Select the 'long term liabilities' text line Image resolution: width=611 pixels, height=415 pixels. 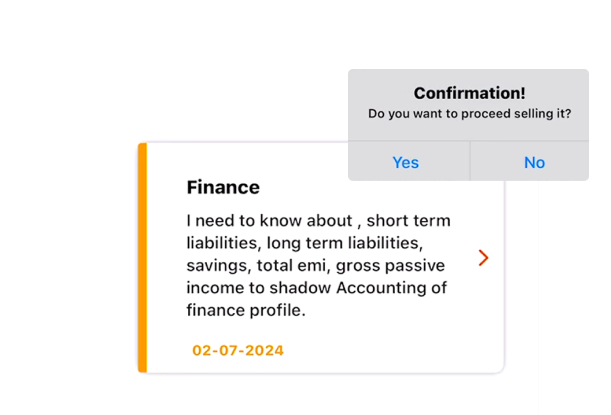coord(344,243)
